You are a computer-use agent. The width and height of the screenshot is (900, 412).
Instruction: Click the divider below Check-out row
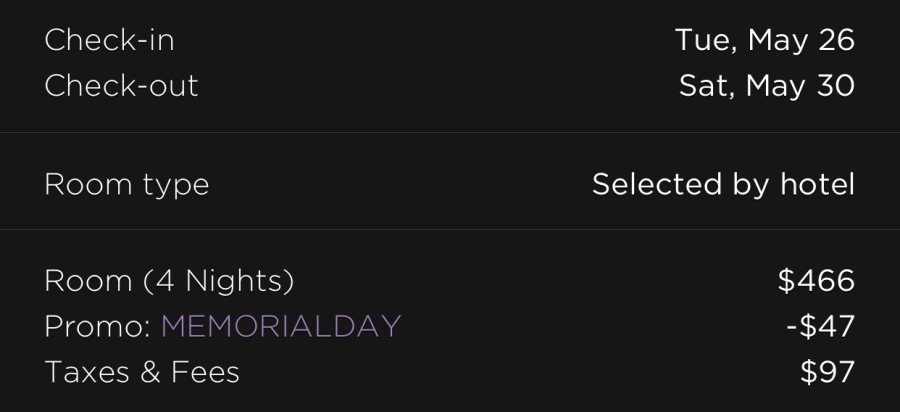click(x=450, y=133)
